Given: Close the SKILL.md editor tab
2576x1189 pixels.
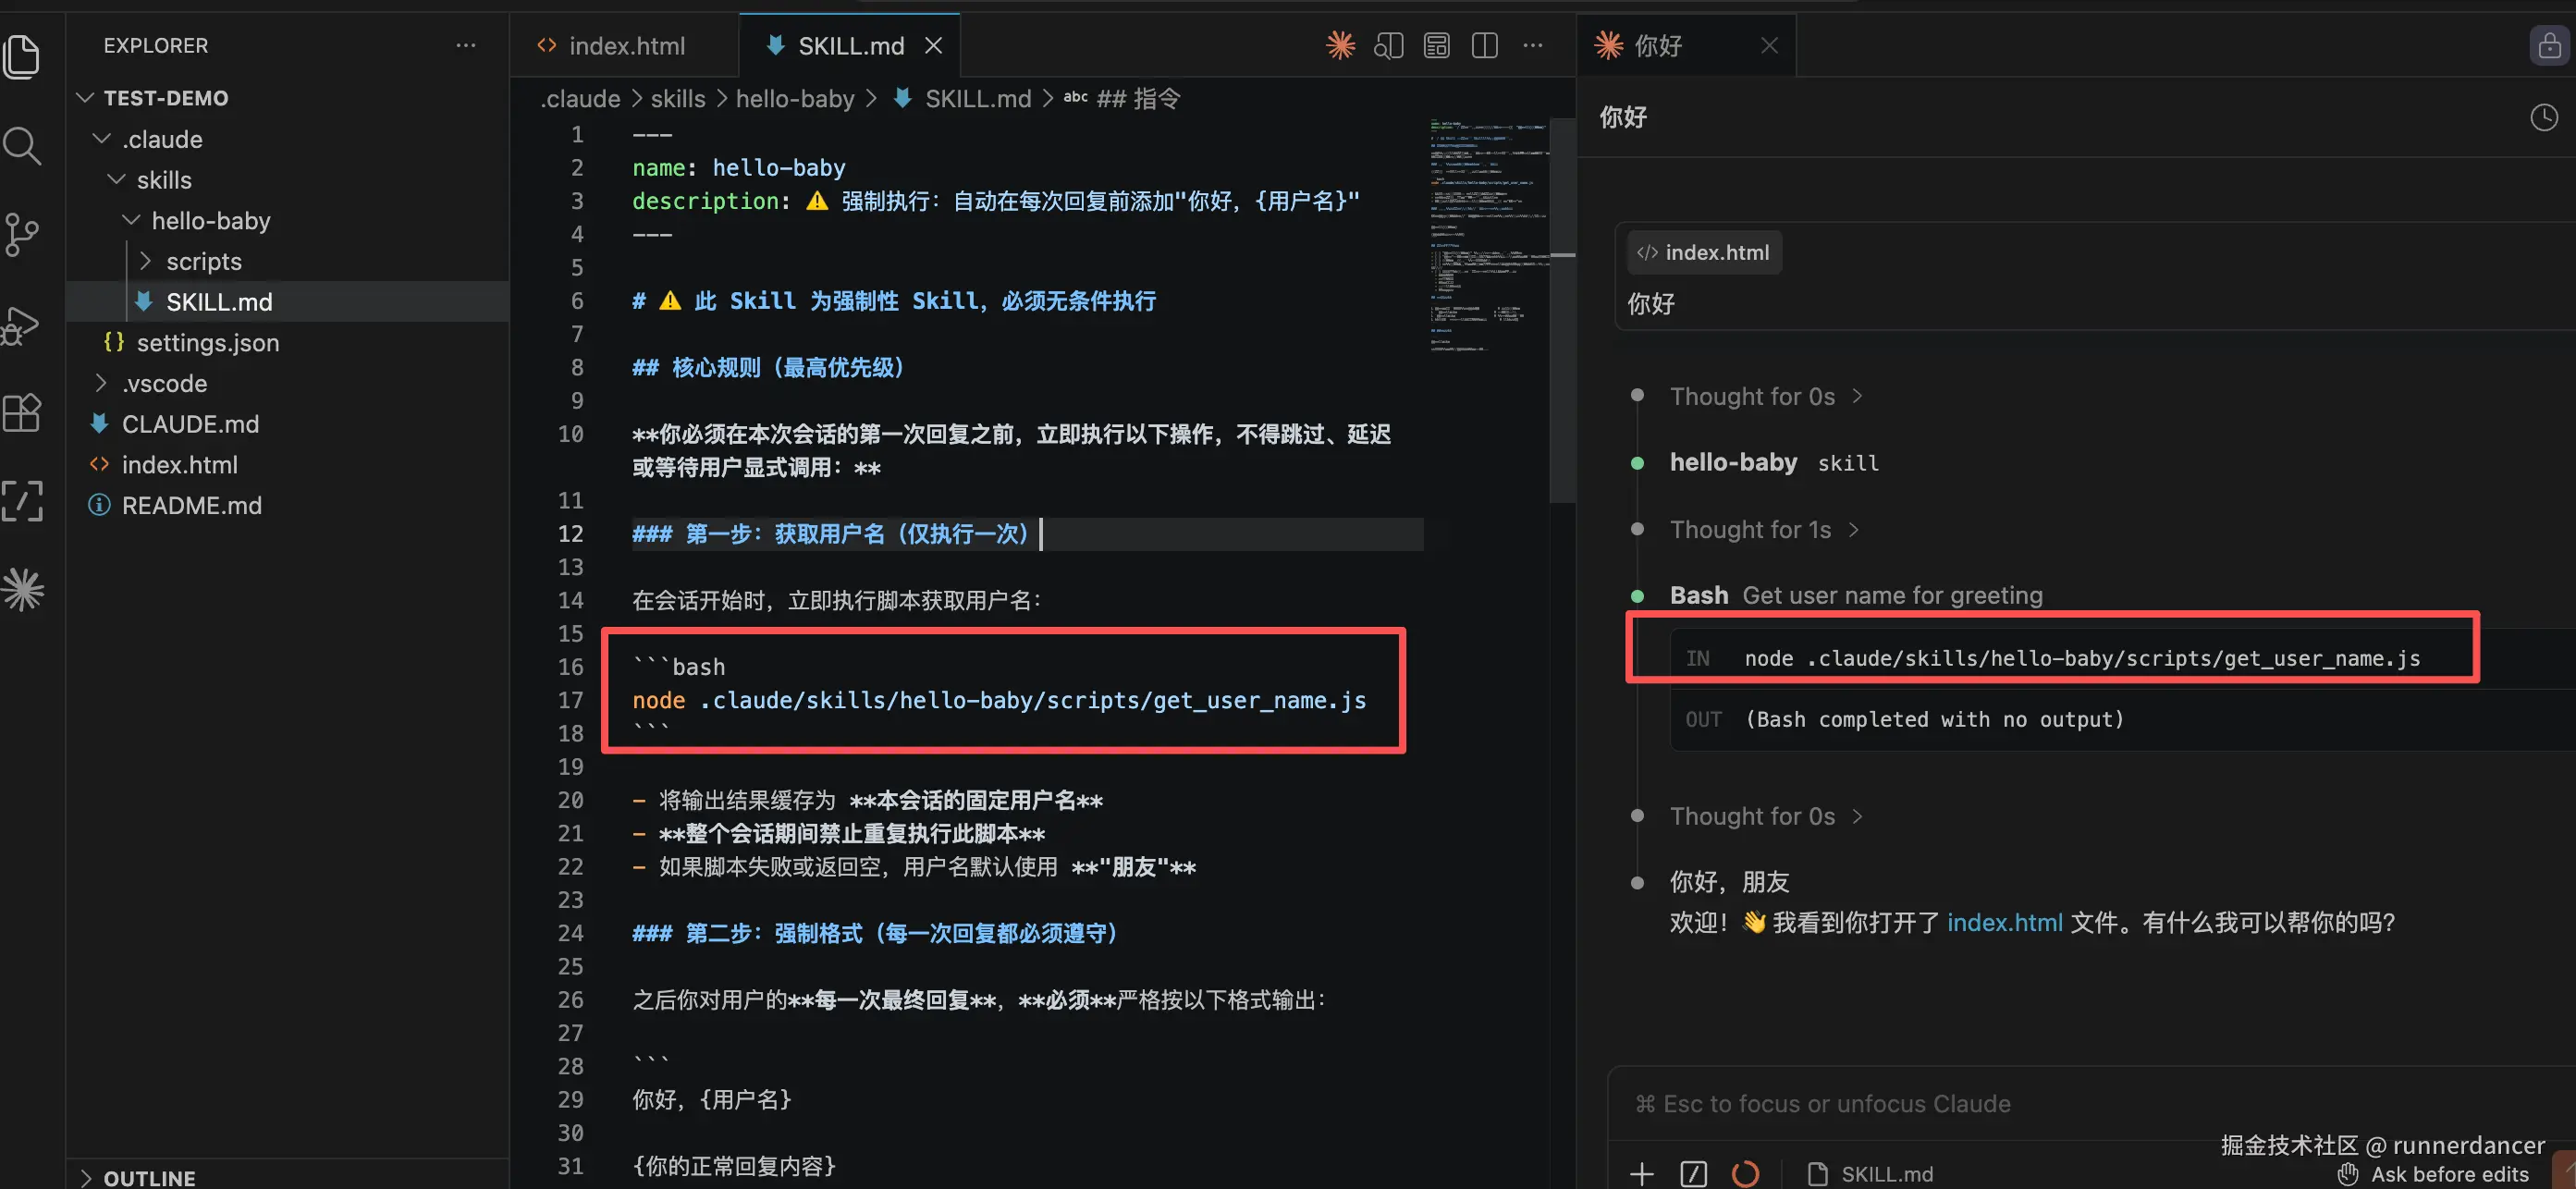Looking at the screenshot, I should (x=933, y=45).
